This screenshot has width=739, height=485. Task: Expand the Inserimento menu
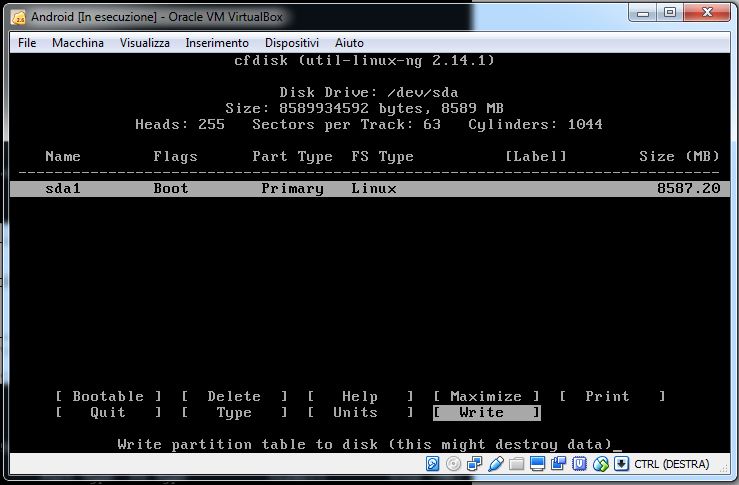(x=217, y=43)
